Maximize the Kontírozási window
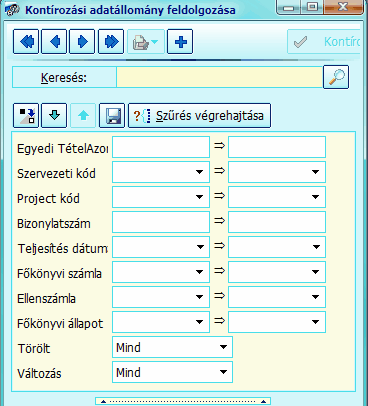368x406 pixels. coord(312,7)
